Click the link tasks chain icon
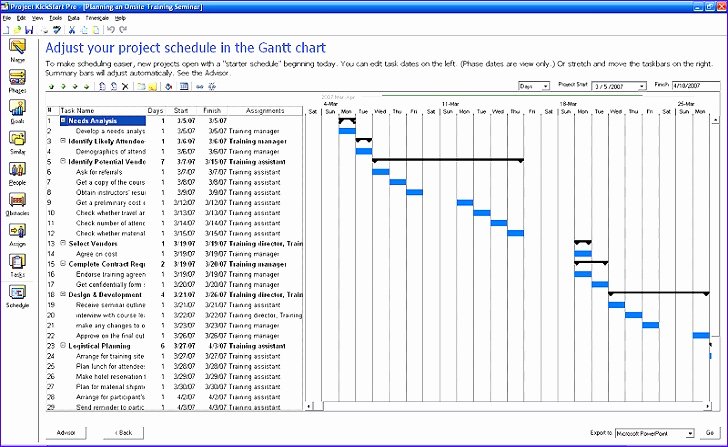The image size is (728, 447). tap(200, 86)
